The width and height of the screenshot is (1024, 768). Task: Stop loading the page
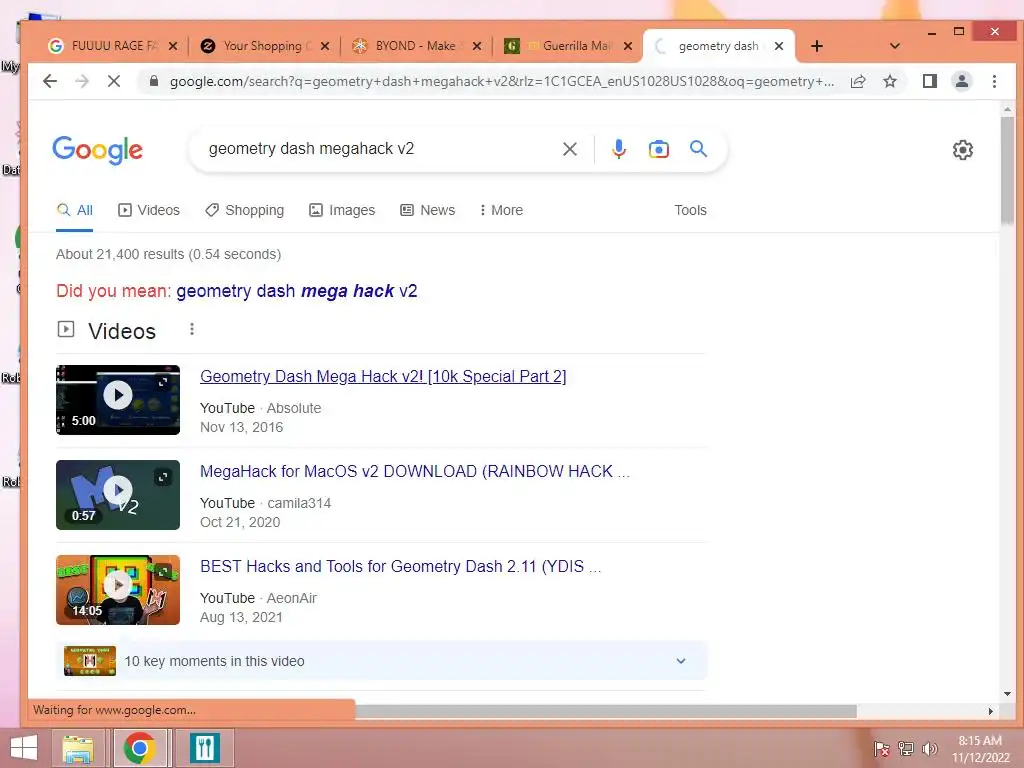click(114, 81)
